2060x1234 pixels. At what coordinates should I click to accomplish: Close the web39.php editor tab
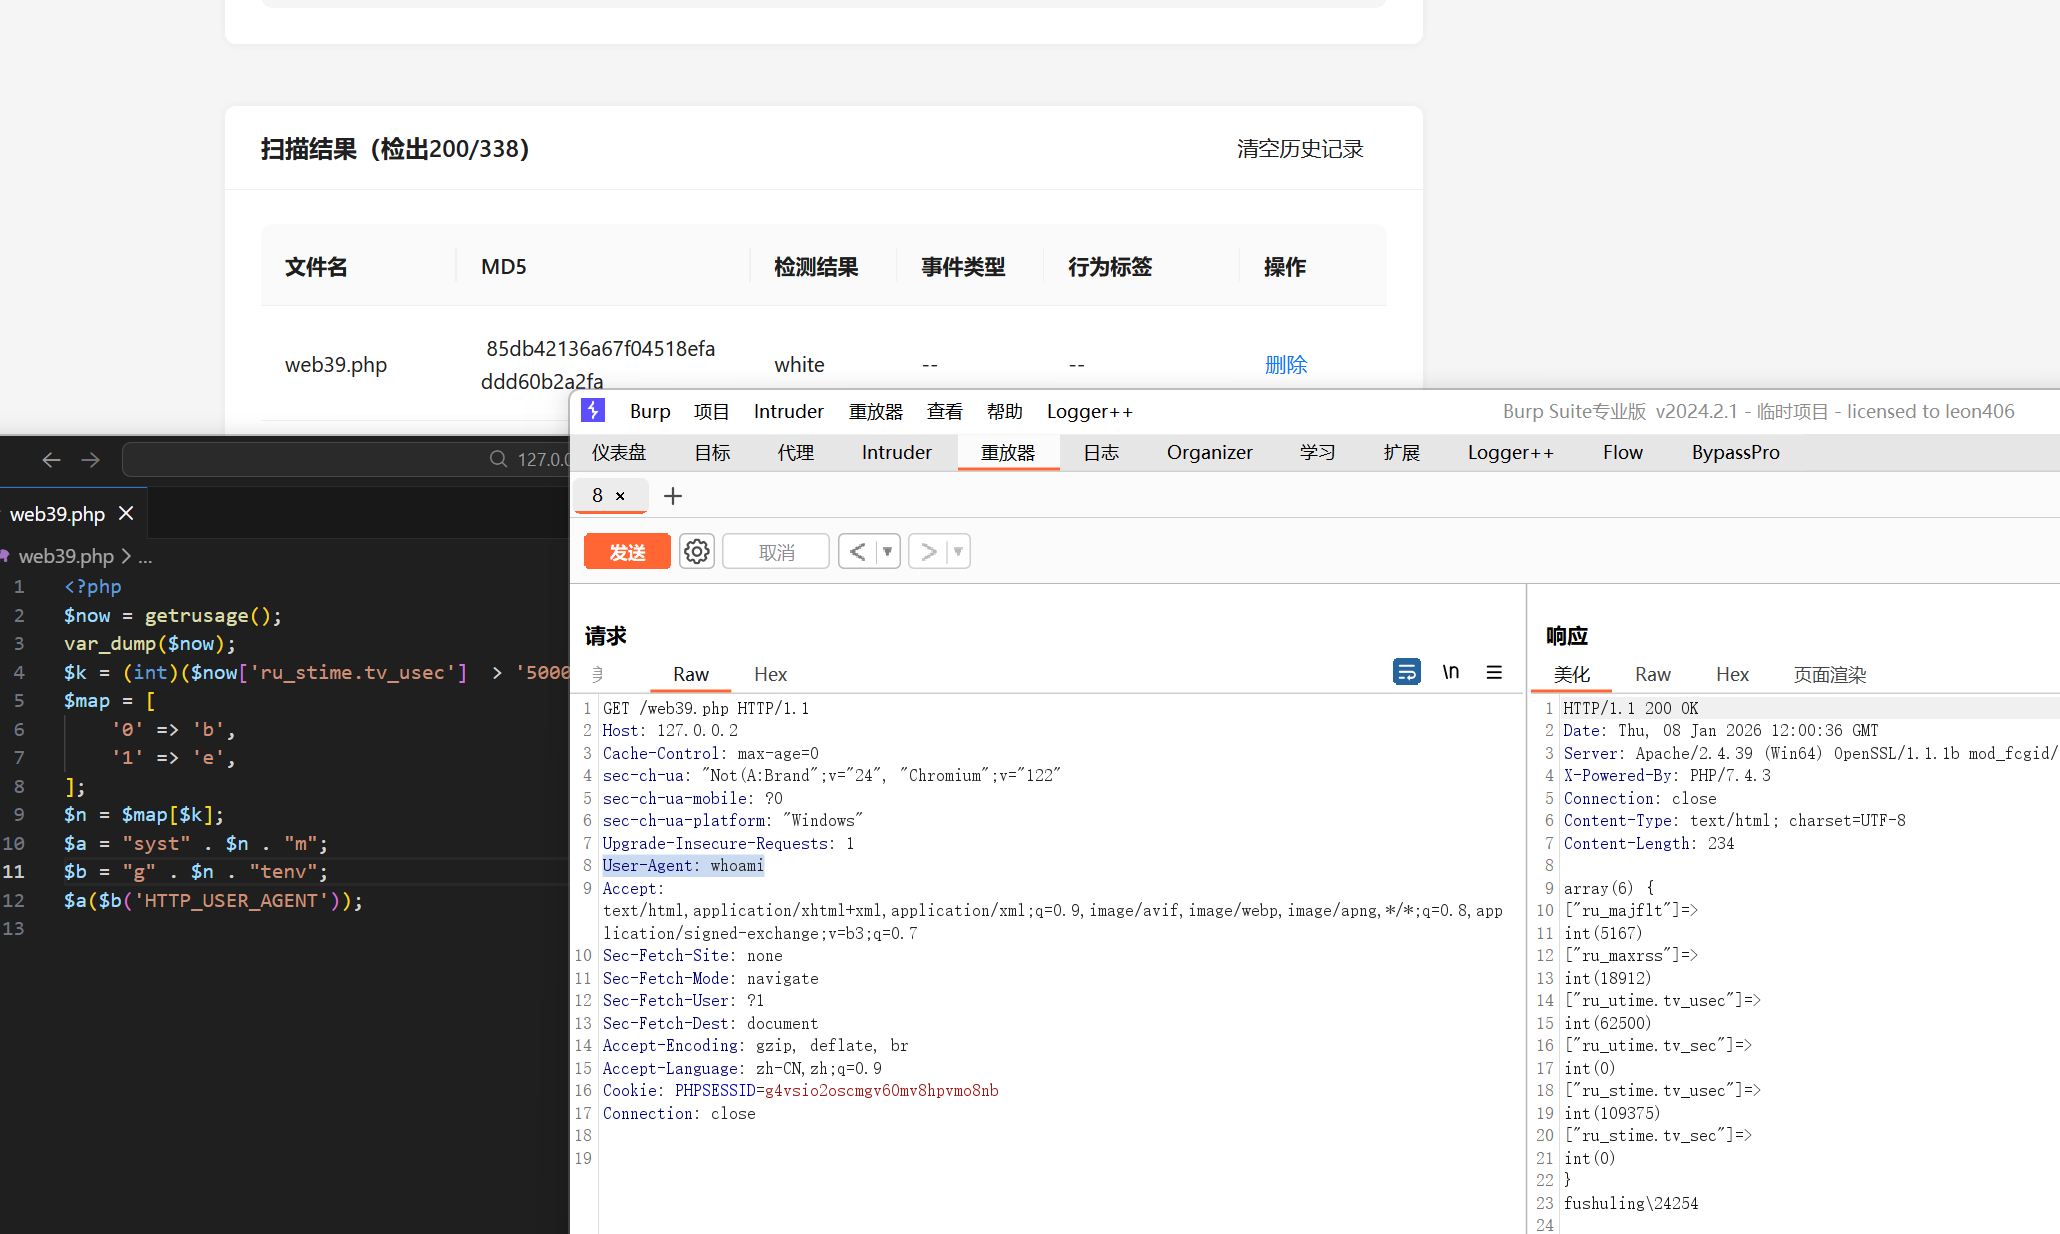(126, 513)
